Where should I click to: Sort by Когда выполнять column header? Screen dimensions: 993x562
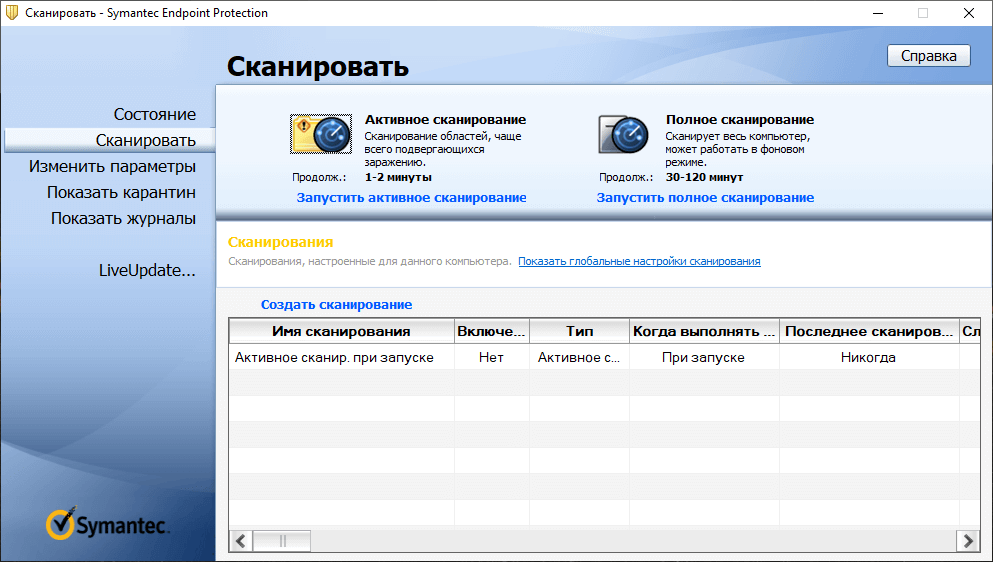pyautogui.click(x=704, y=331)
